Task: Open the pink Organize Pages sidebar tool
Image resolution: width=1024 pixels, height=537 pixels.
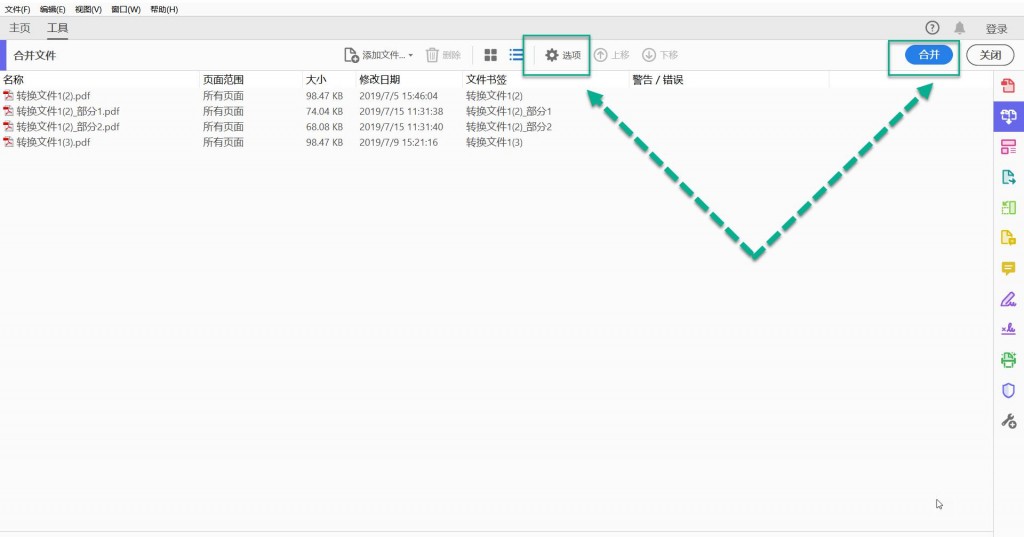Action: coord(1008,147)
